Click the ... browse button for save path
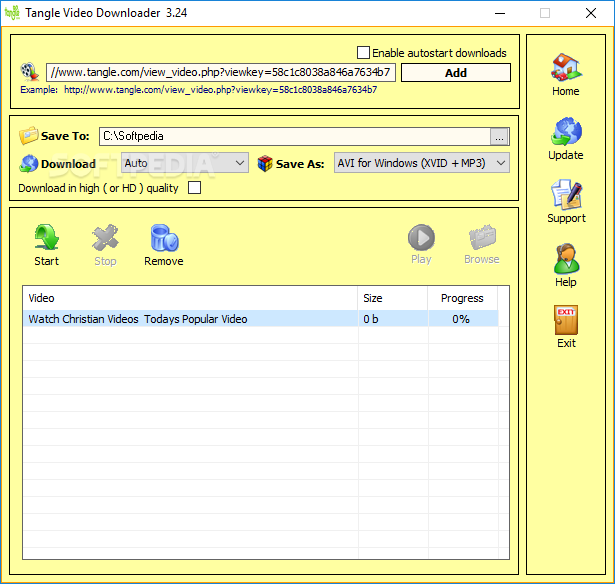The height and width of the screenshot is (584, 615). click(x=499, y=136)
